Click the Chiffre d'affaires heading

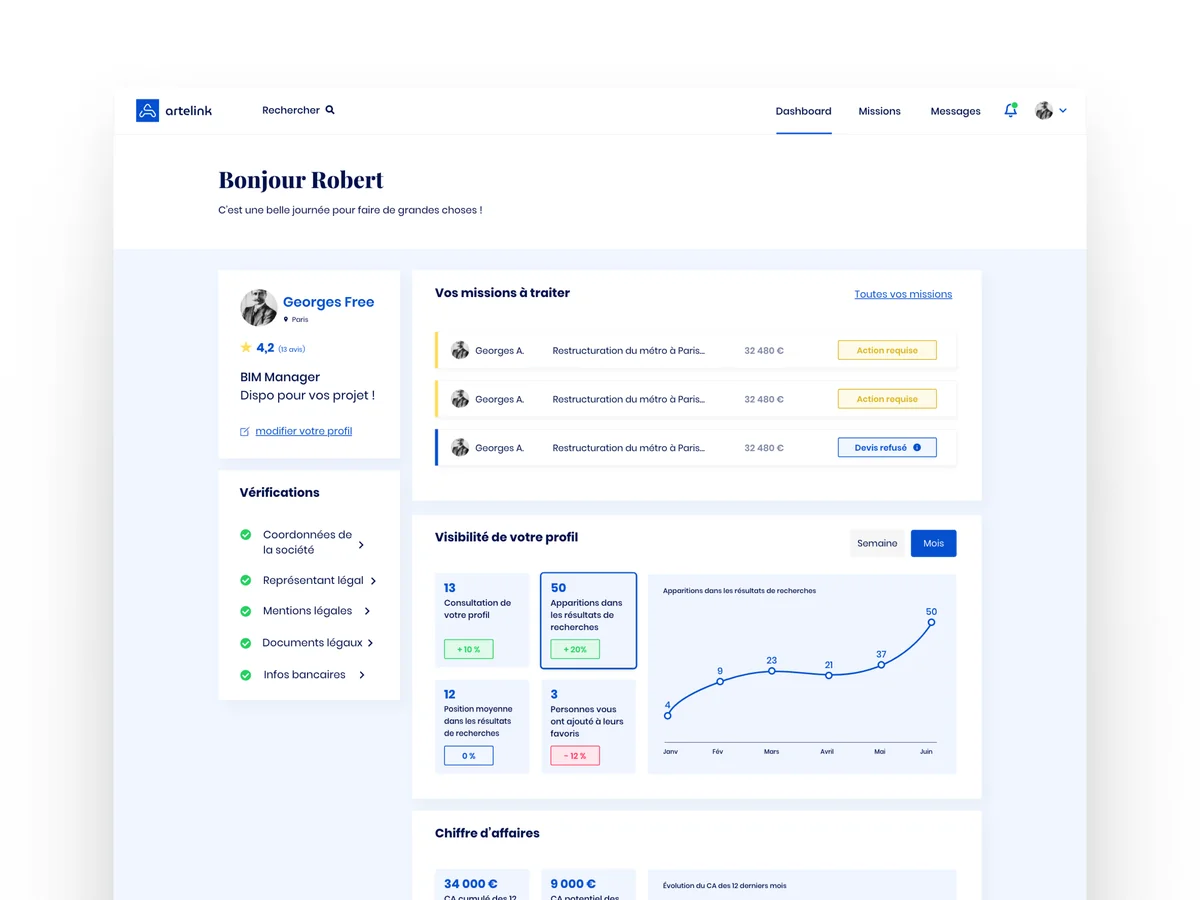[x=487, y=833]
